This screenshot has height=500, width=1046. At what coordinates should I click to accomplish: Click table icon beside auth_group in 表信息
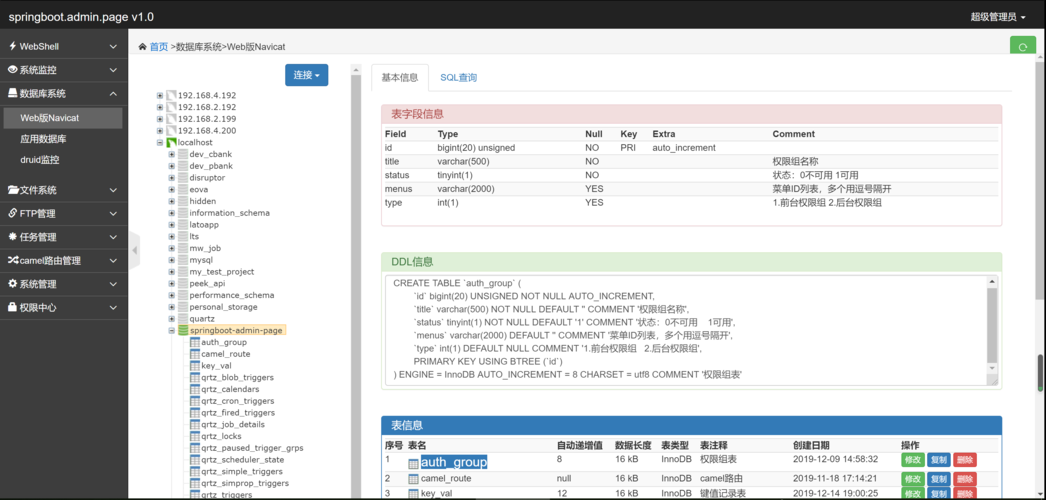click(x=414, y=463)
